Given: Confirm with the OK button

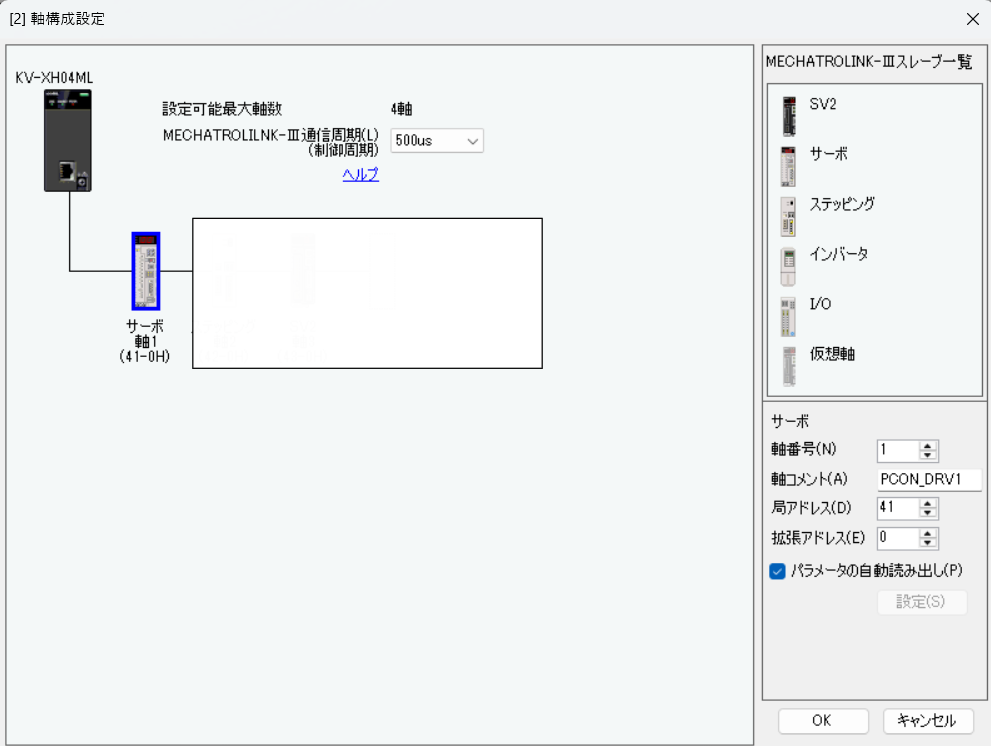Looking at the screenshot, I should coord(823,721).
